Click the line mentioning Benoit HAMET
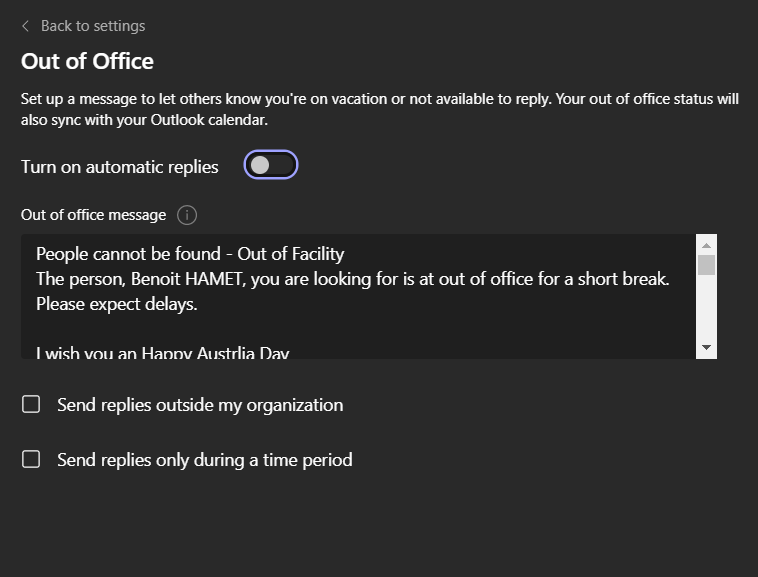The width and height of the screenshot is (758, 577). (x=352, y=280)
